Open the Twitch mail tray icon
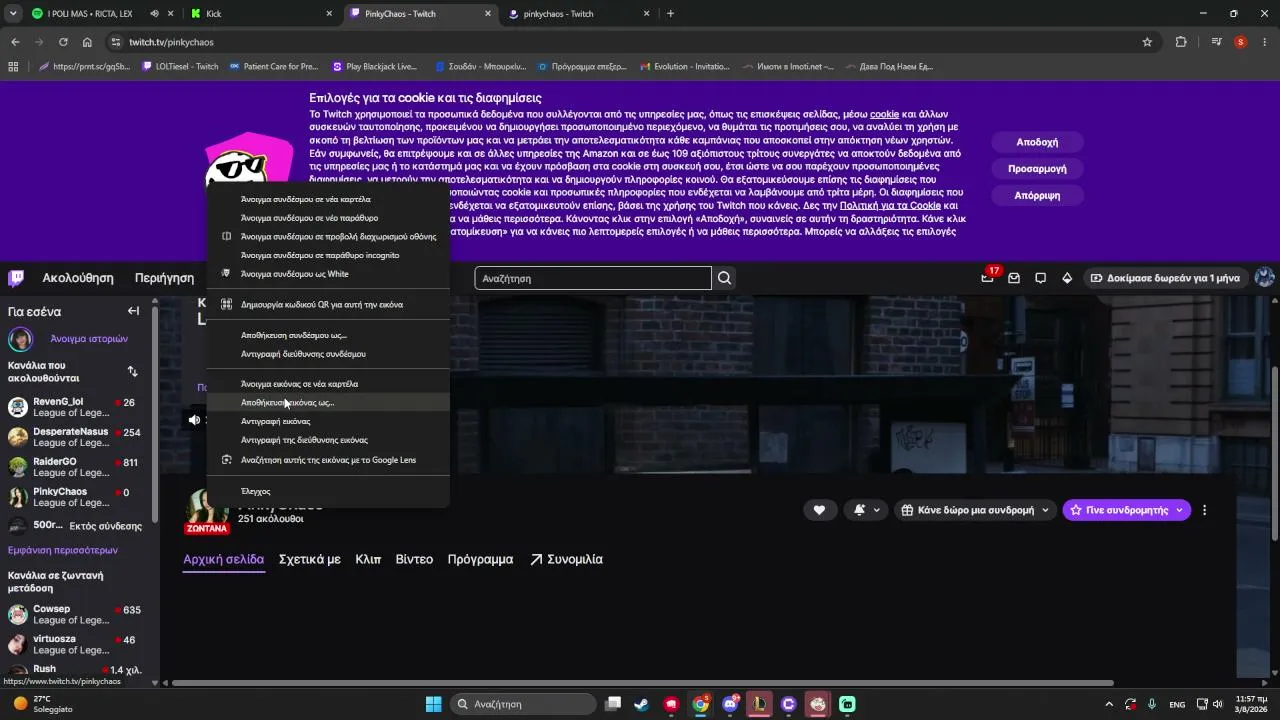1280x720 pixels. pos(1014,278)
